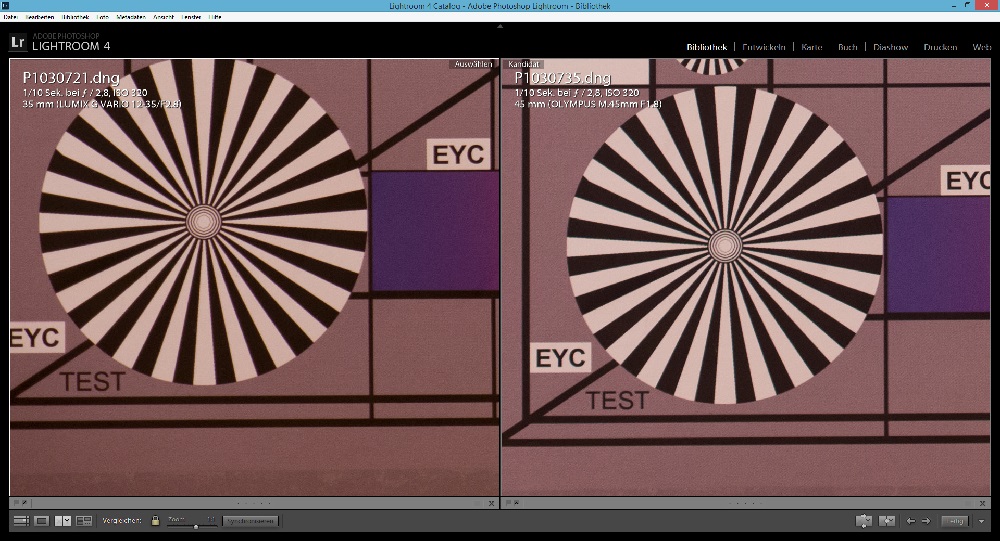Open toolbar options dropdown arrow

tap(981, 521)
